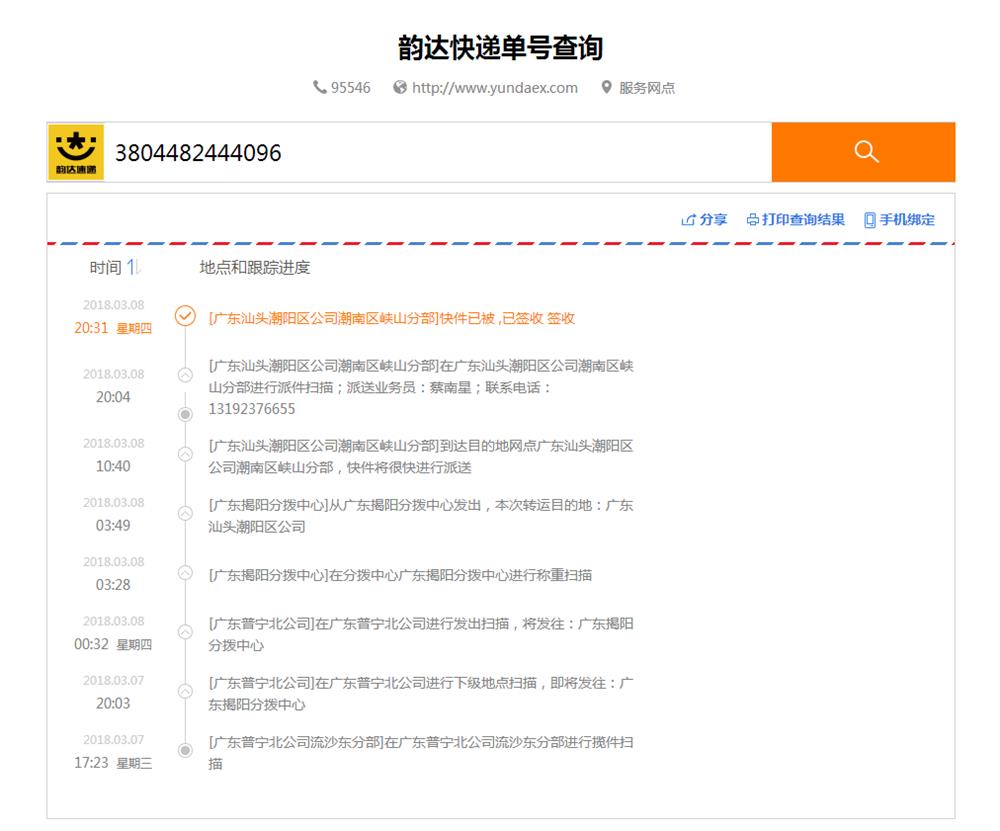This screenshot has height=831, width=1000.
Task: Click the mobile phone icon beside 手机绑定
Action: [869, 220]
